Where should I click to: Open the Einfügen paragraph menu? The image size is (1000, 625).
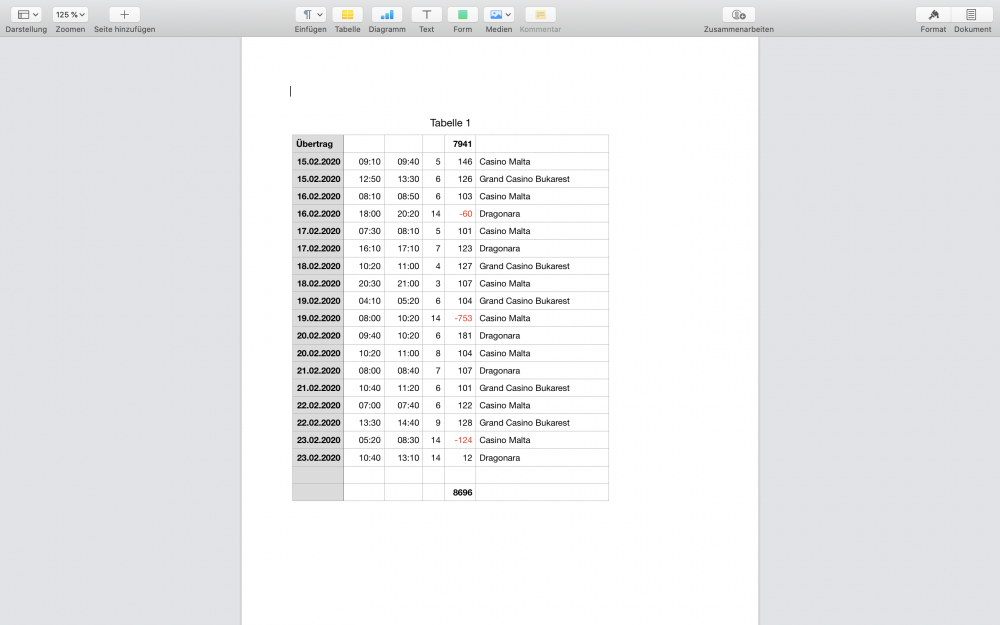click(311, 15)
